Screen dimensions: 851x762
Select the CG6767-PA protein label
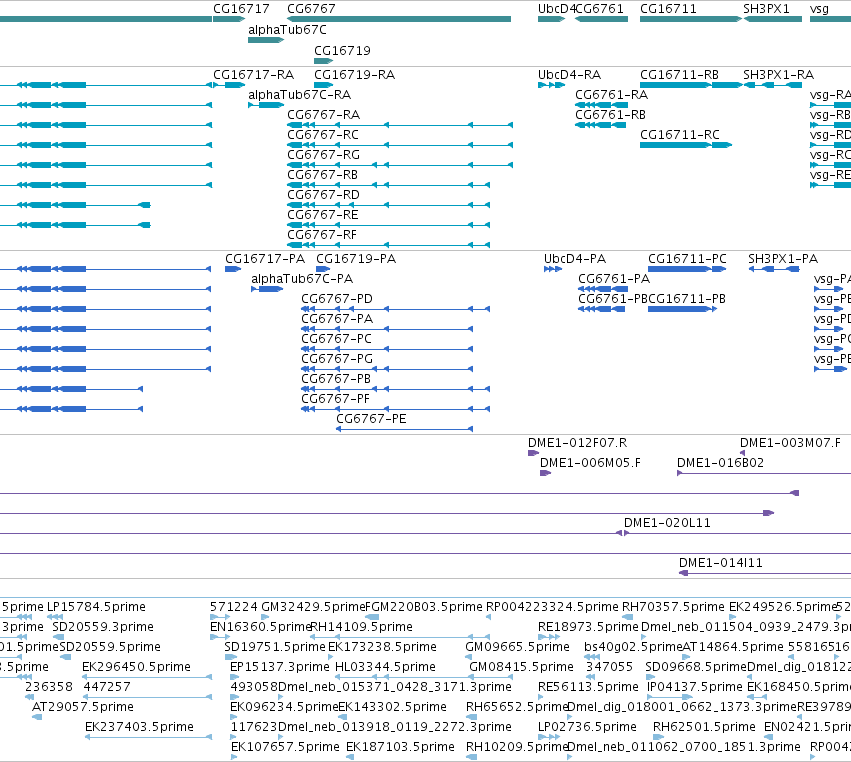[x=337, y=319]
